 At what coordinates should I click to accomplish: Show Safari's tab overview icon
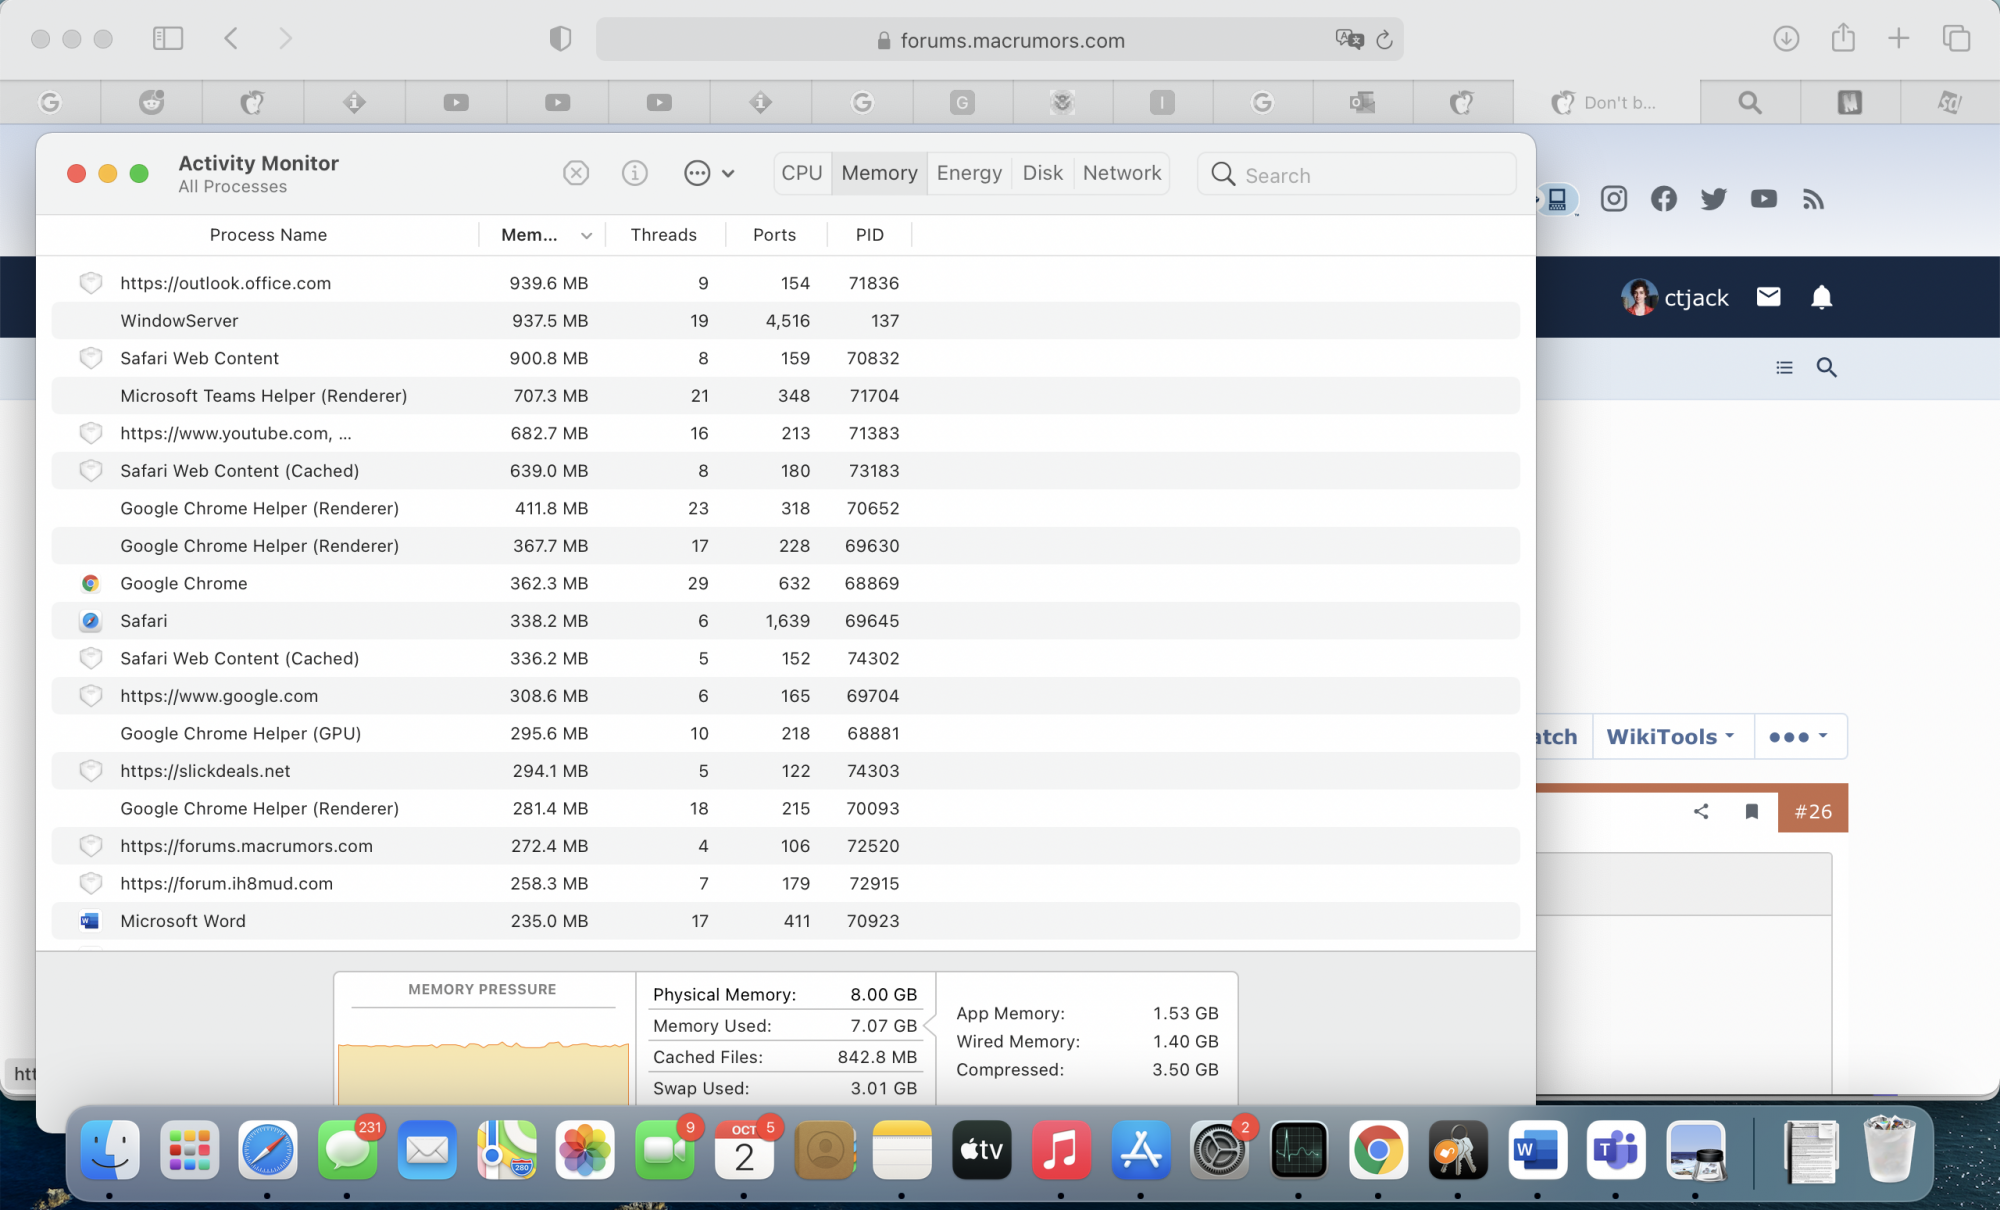[x=1956, y=39]
